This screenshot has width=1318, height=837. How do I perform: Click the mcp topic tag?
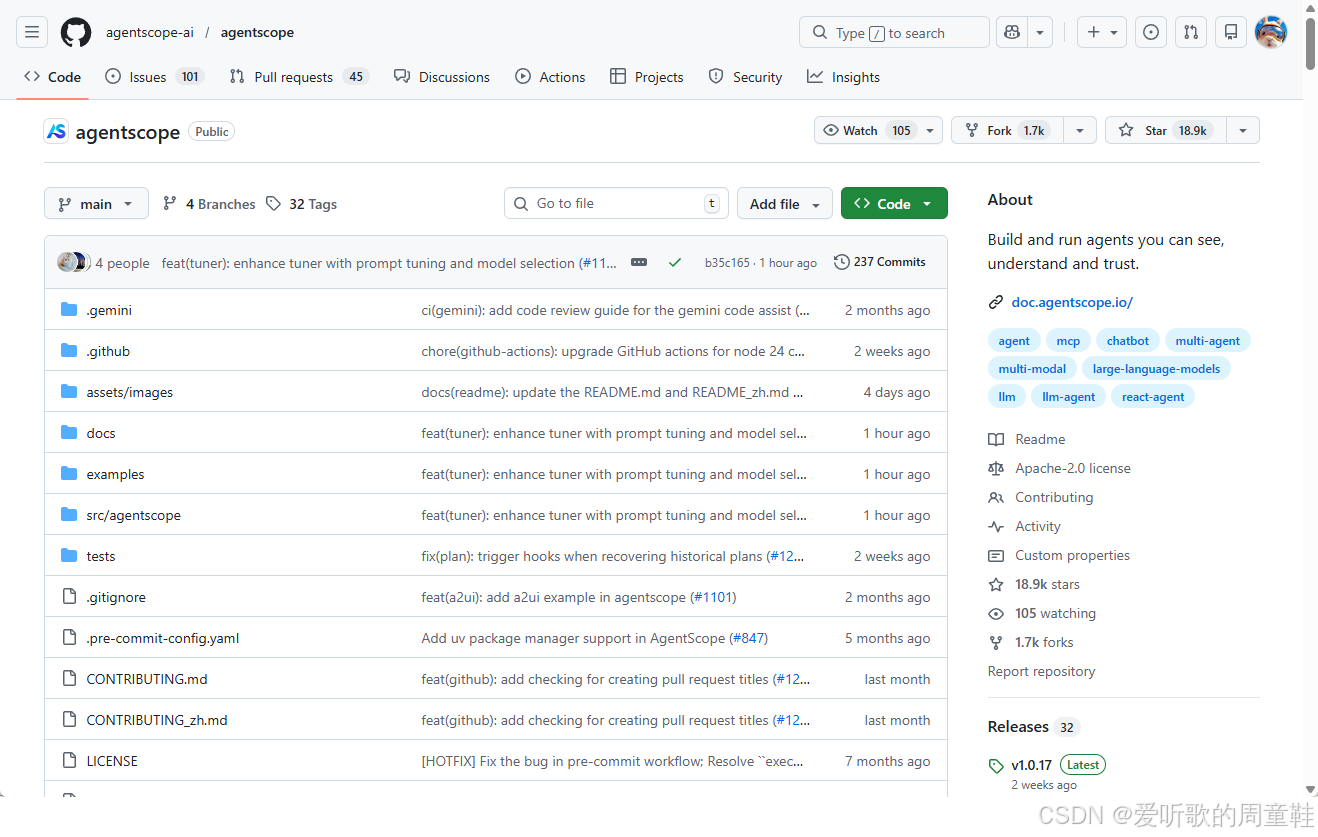1068,341
